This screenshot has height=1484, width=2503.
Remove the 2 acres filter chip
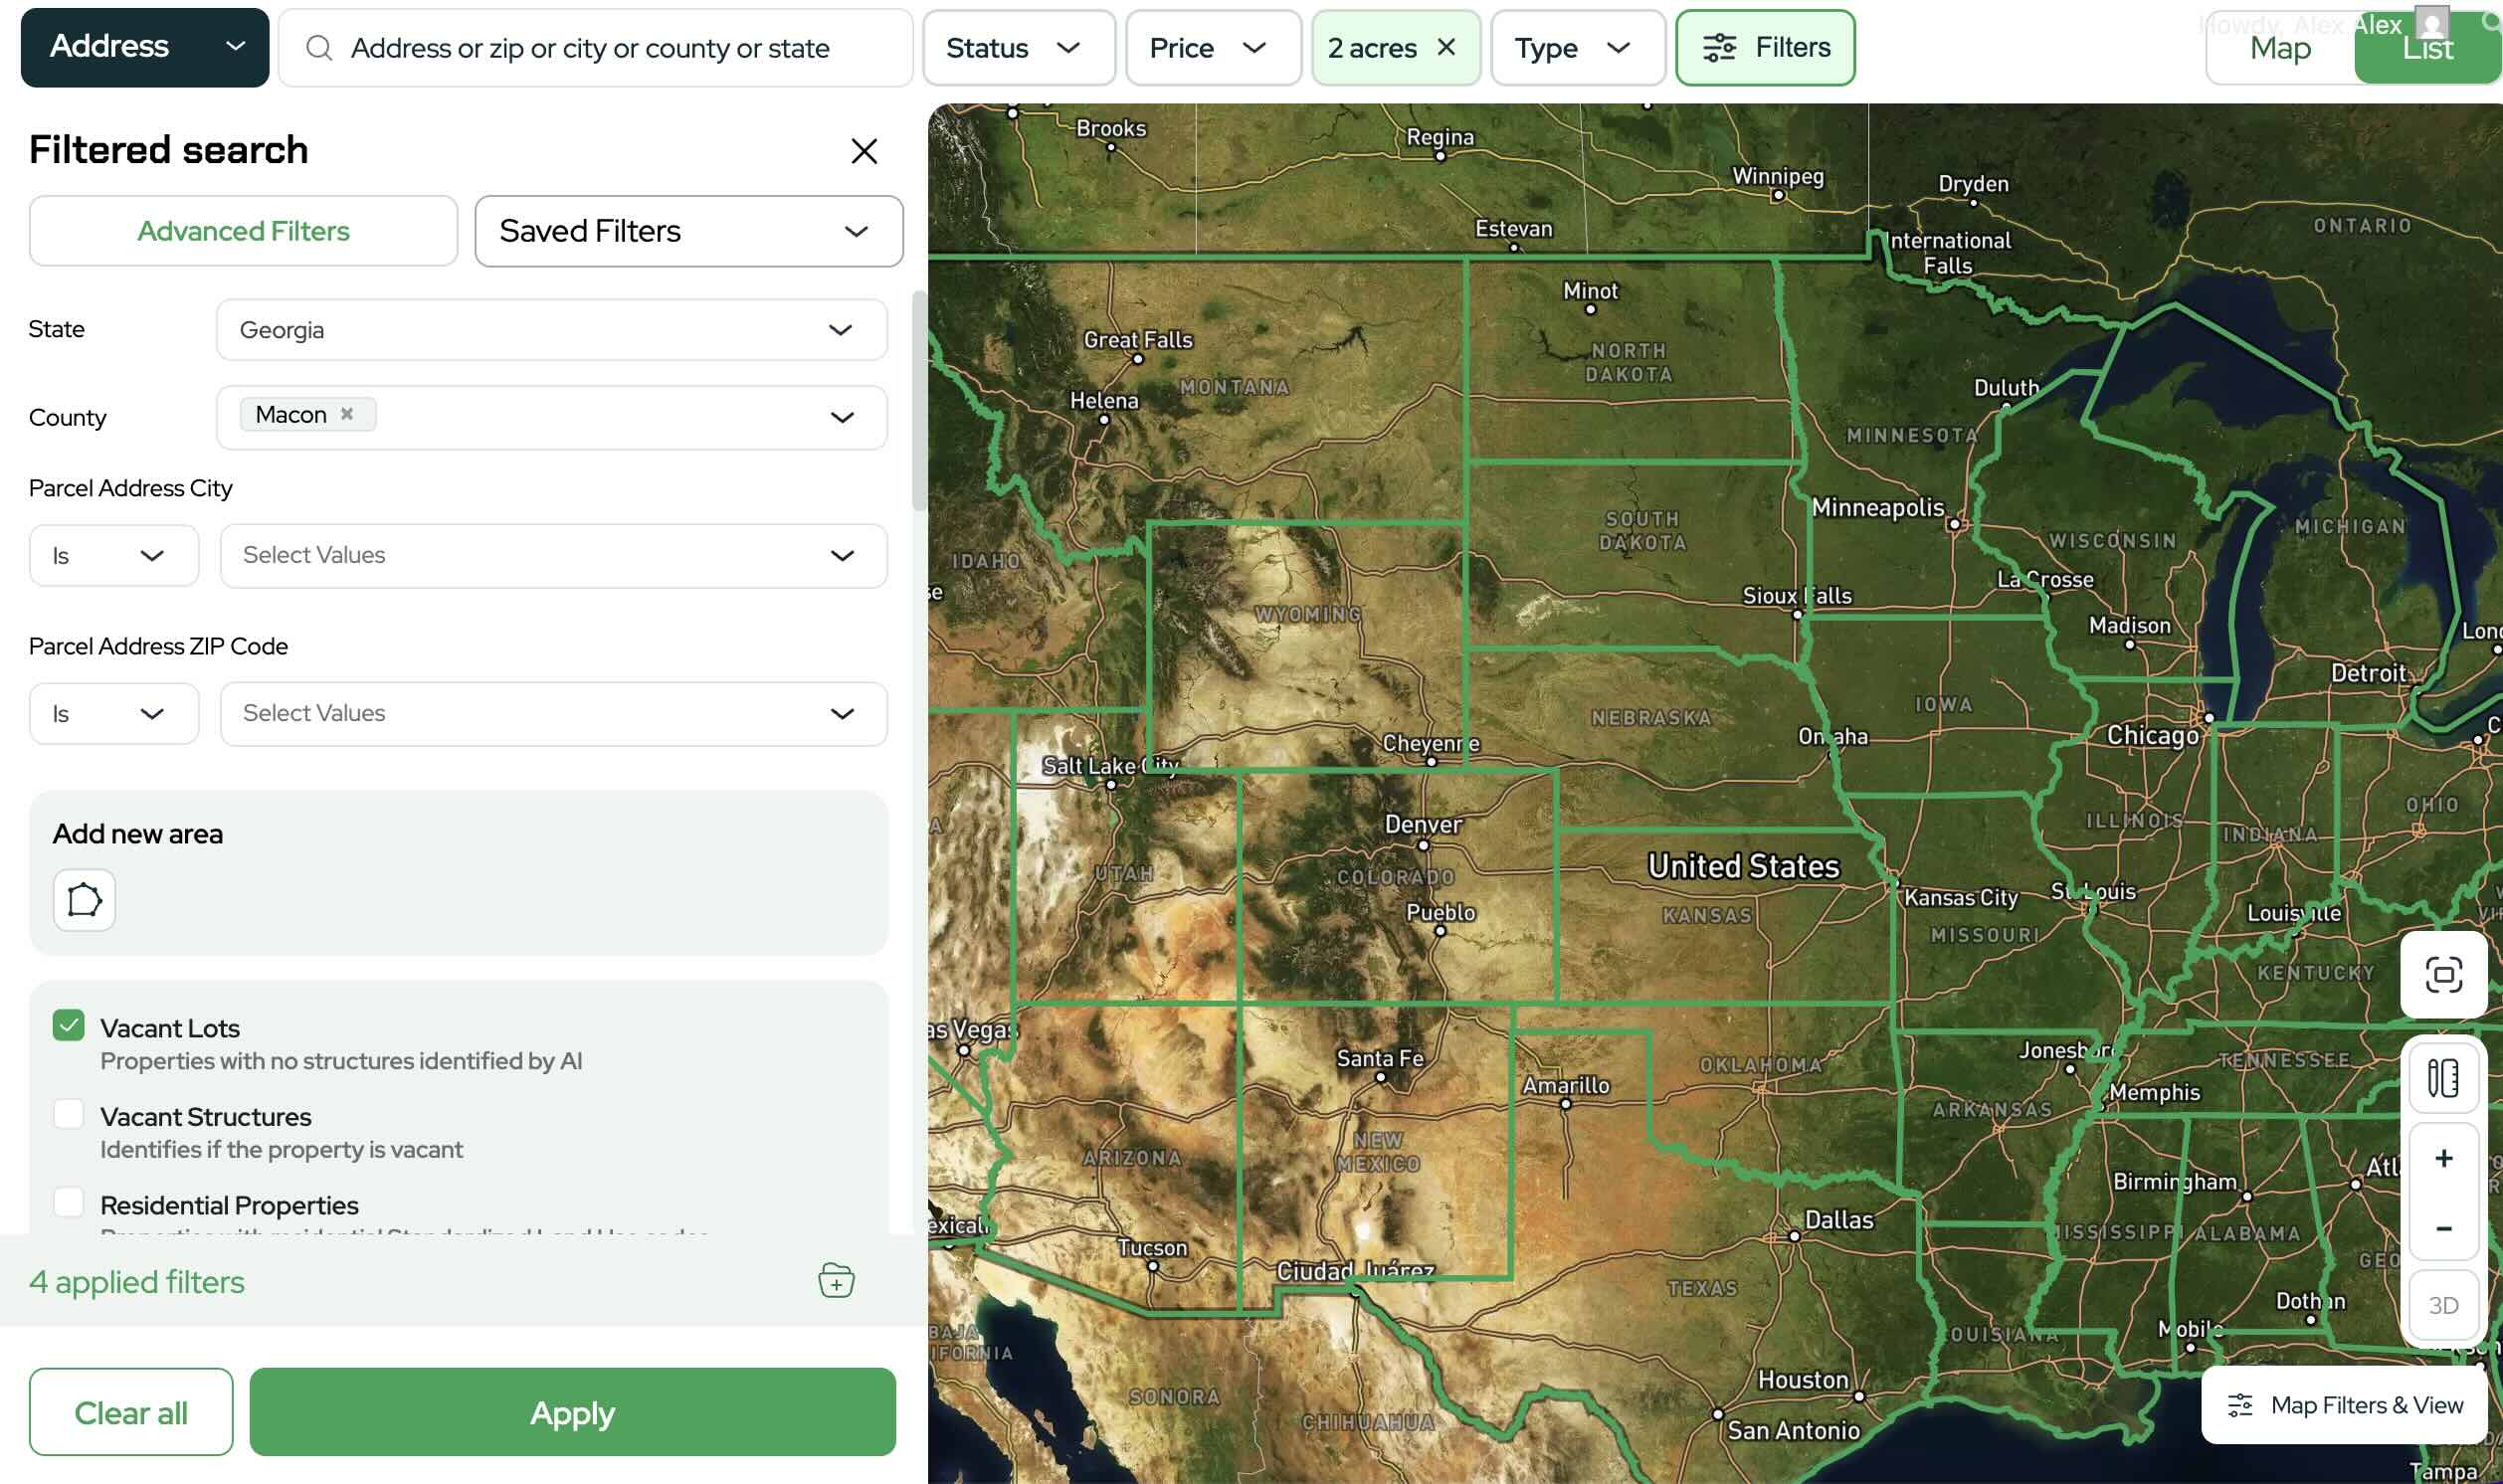point(1446,47)
